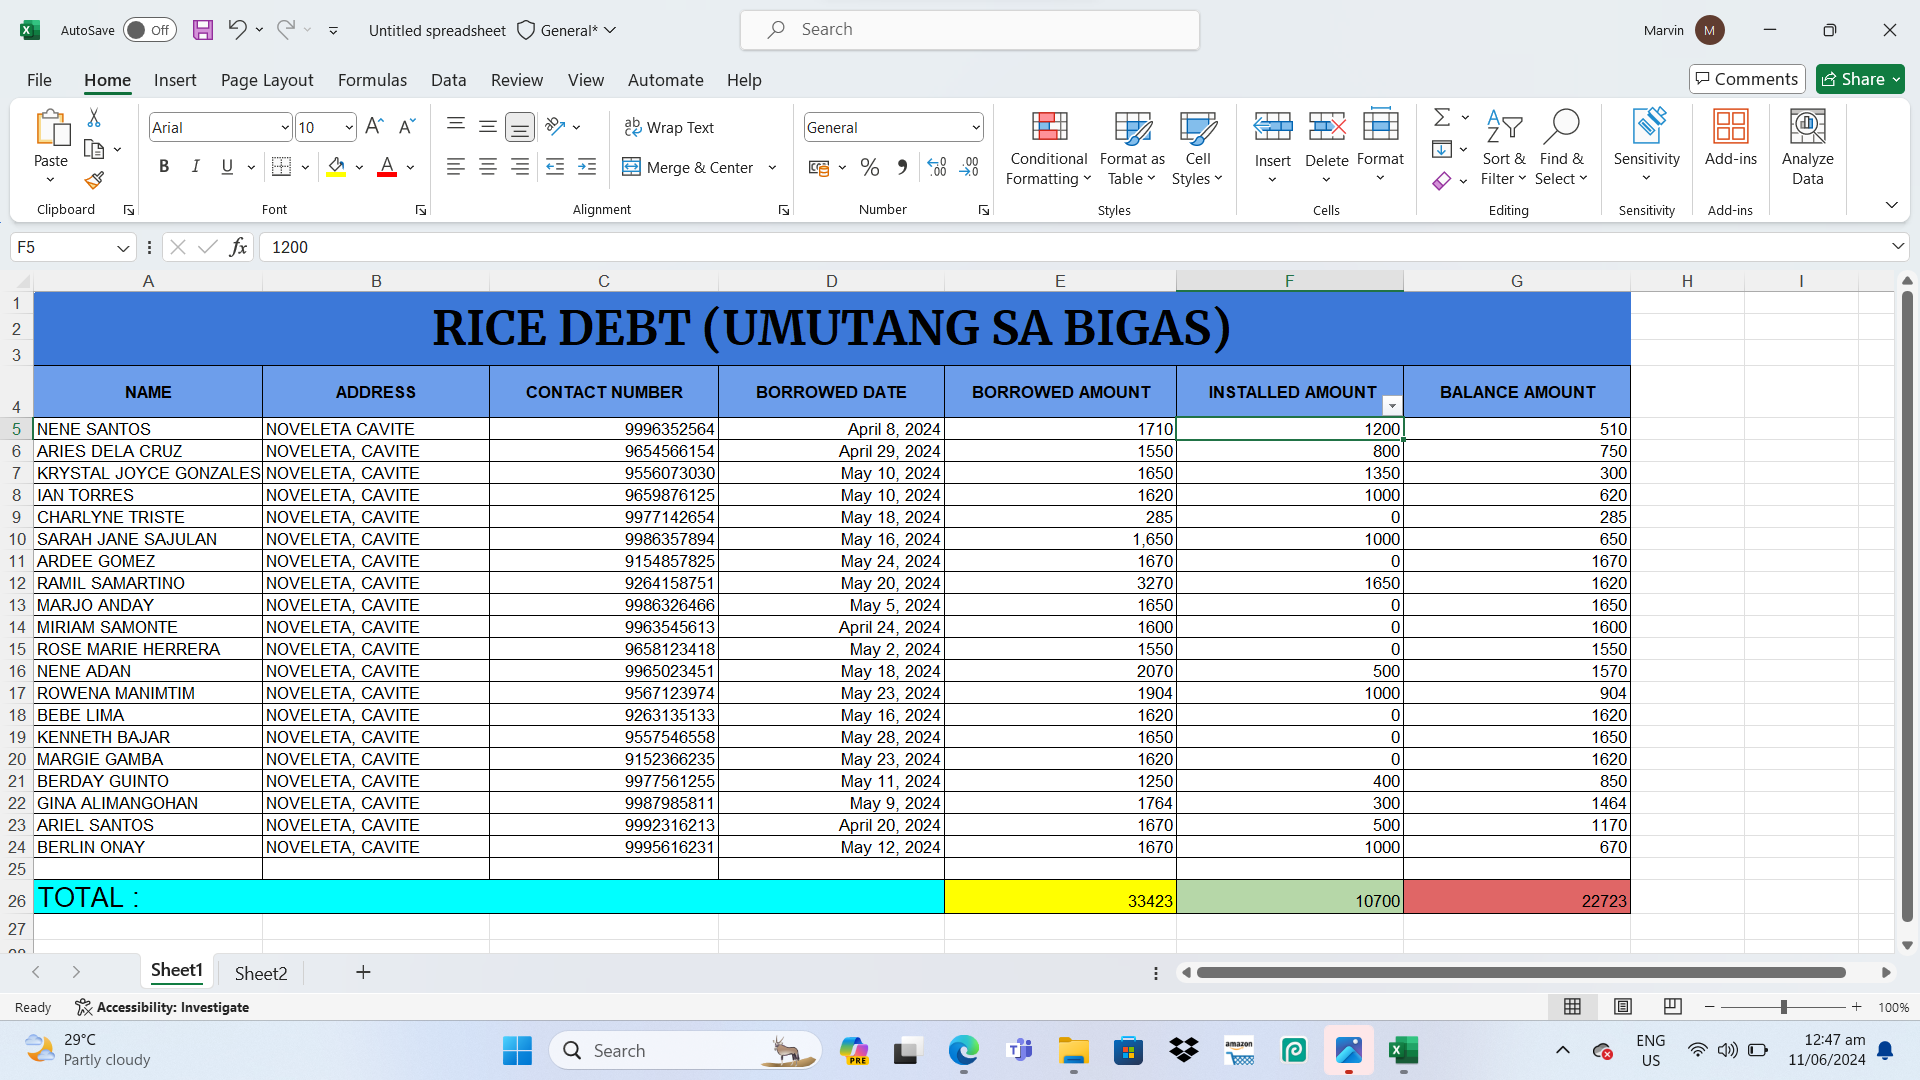Open the Number Format dropdown
The width and height of the screenshot is (1920, 1080).
click(975, 127)
